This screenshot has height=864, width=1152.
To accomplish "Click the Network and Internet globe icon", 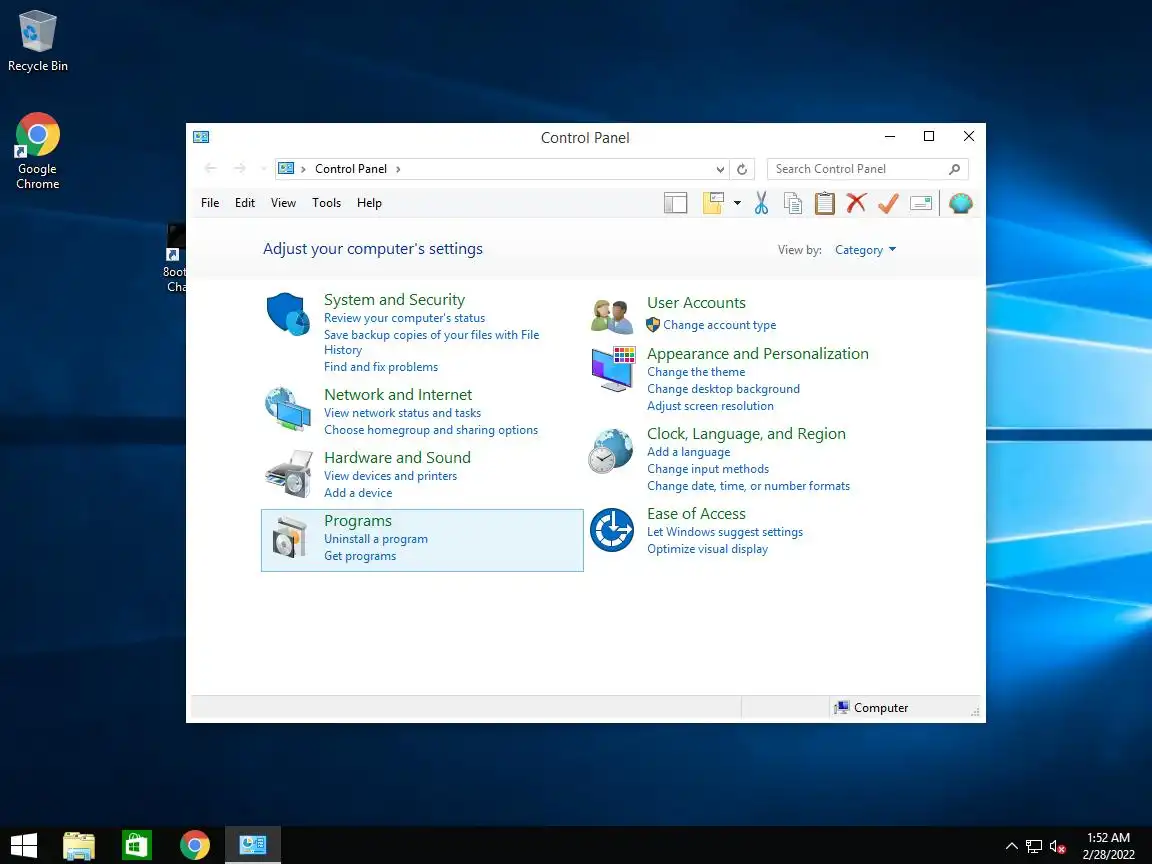I will [x=288, y=408].
